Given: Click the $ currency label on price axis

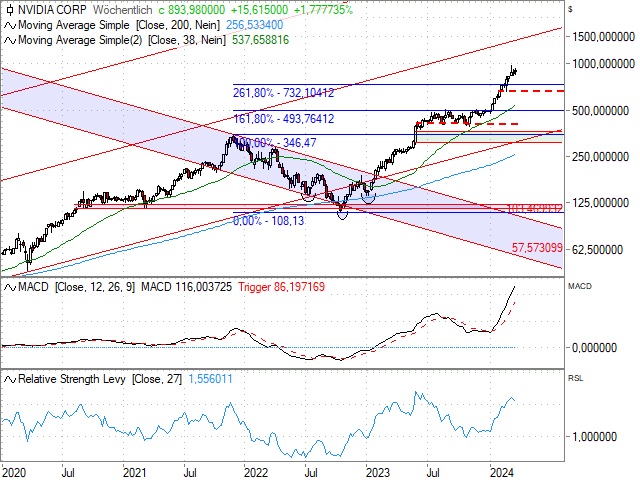Looking at the screenshot, I should click(x=570, y=9).
